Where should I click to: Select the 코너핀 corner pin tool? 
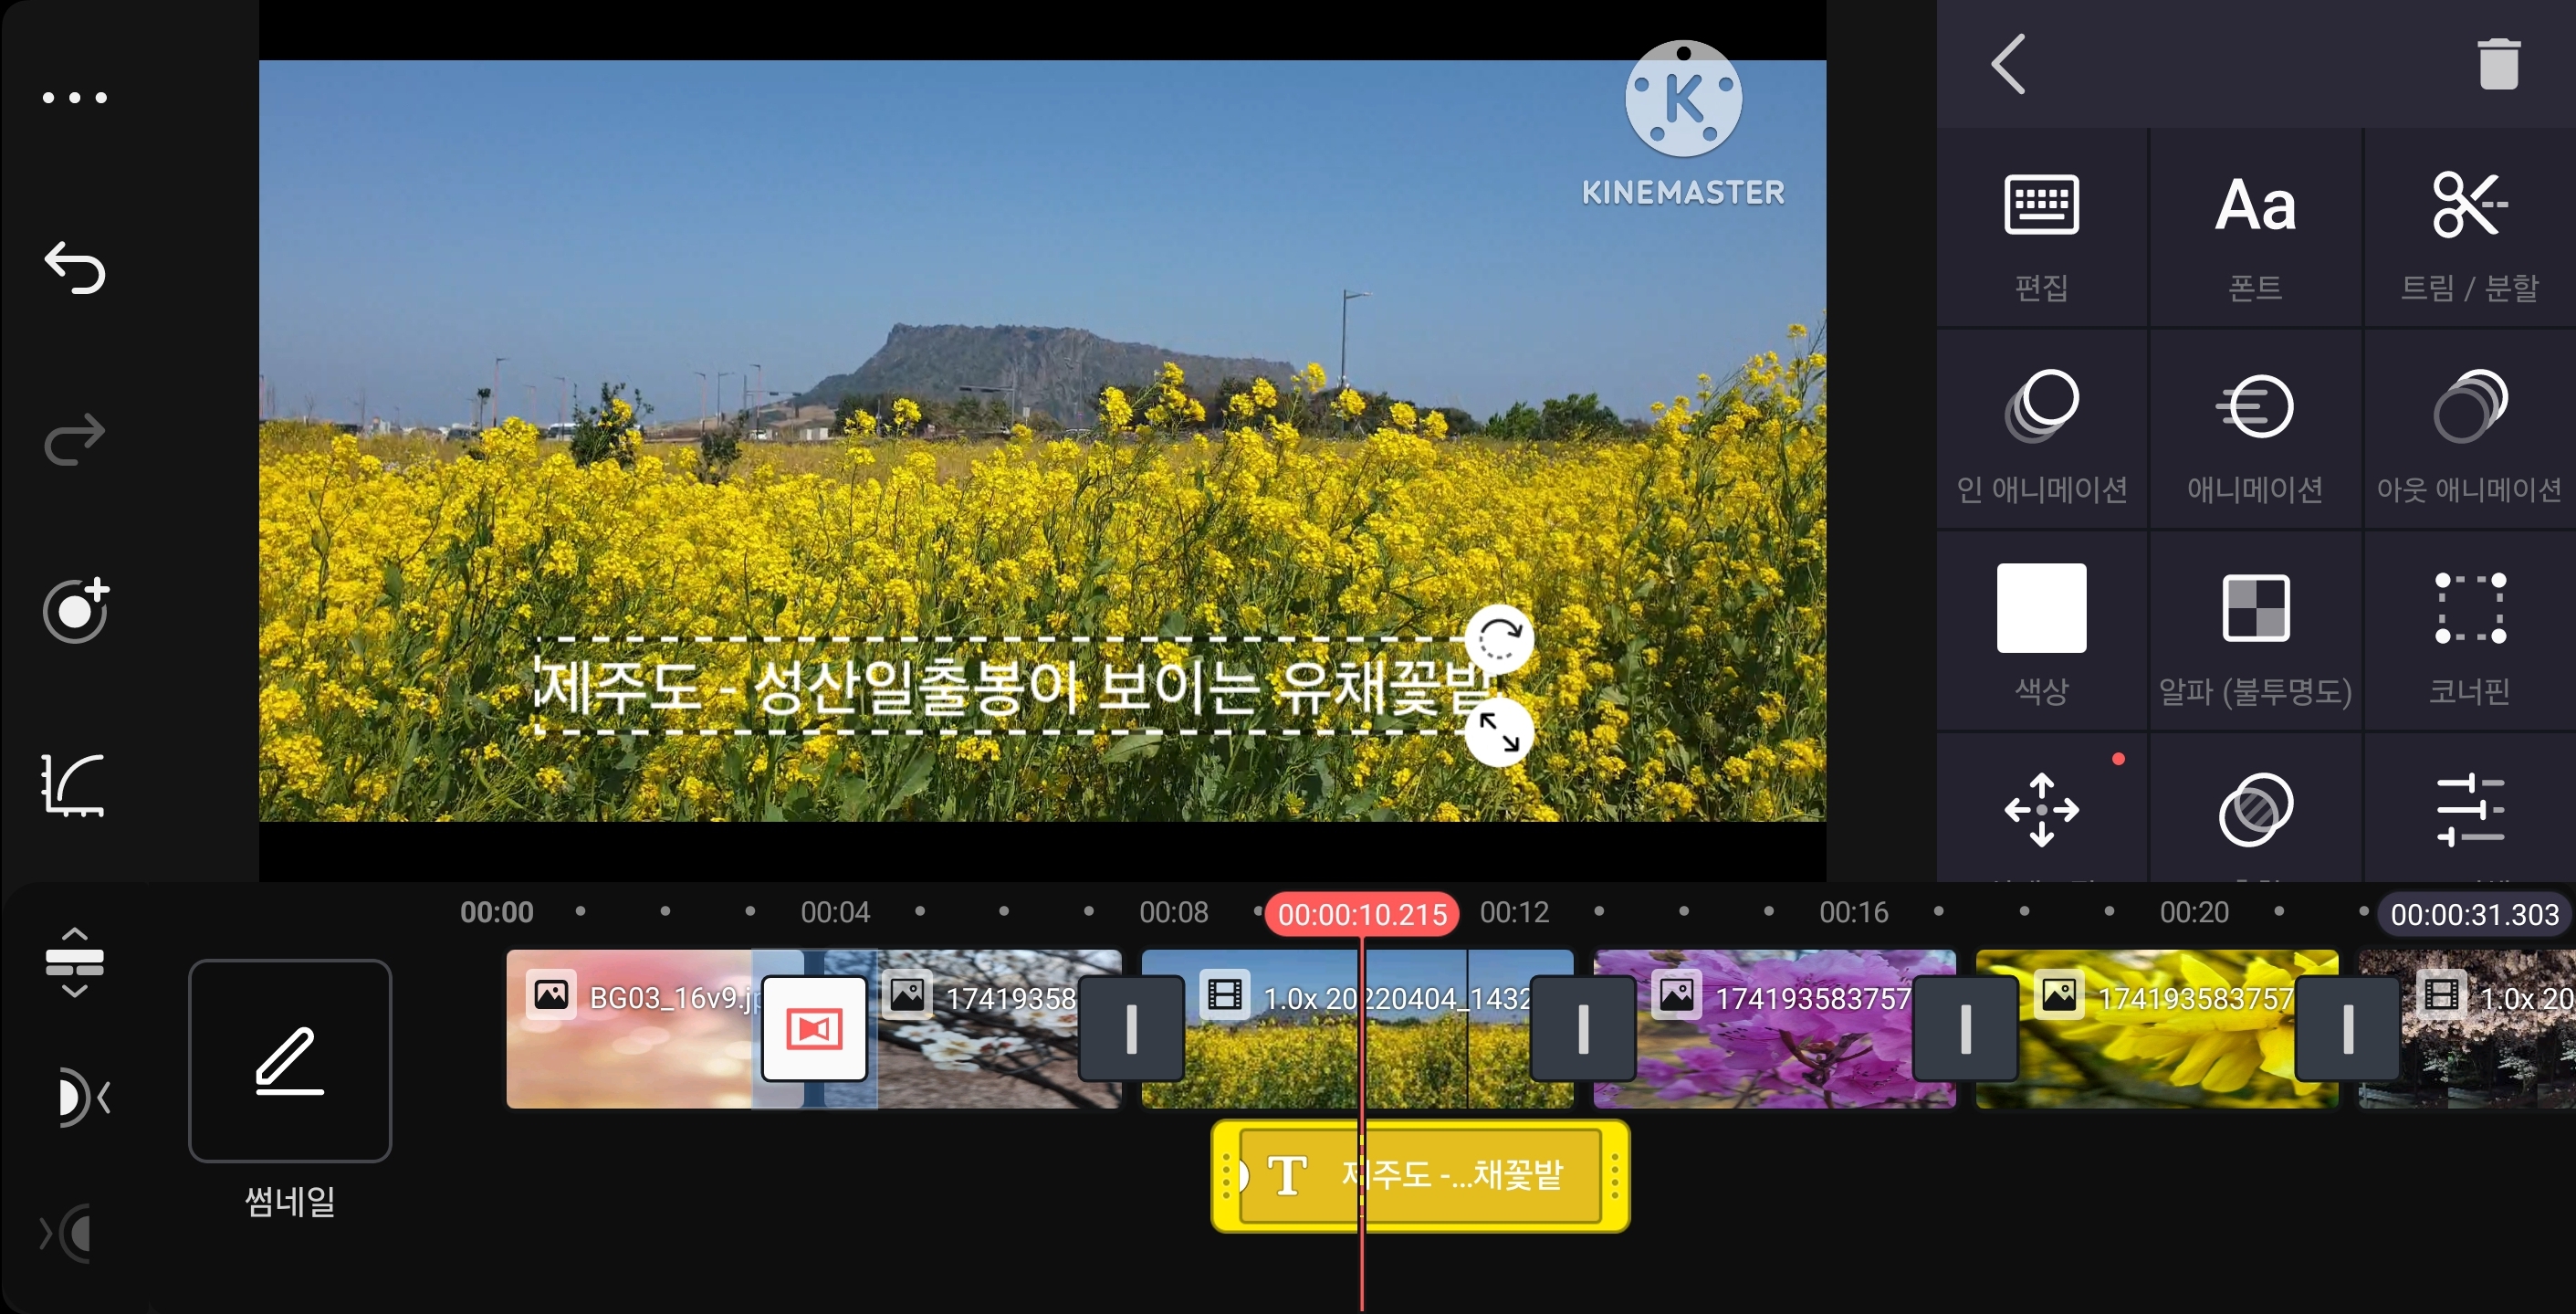(x=2469, y=632)
